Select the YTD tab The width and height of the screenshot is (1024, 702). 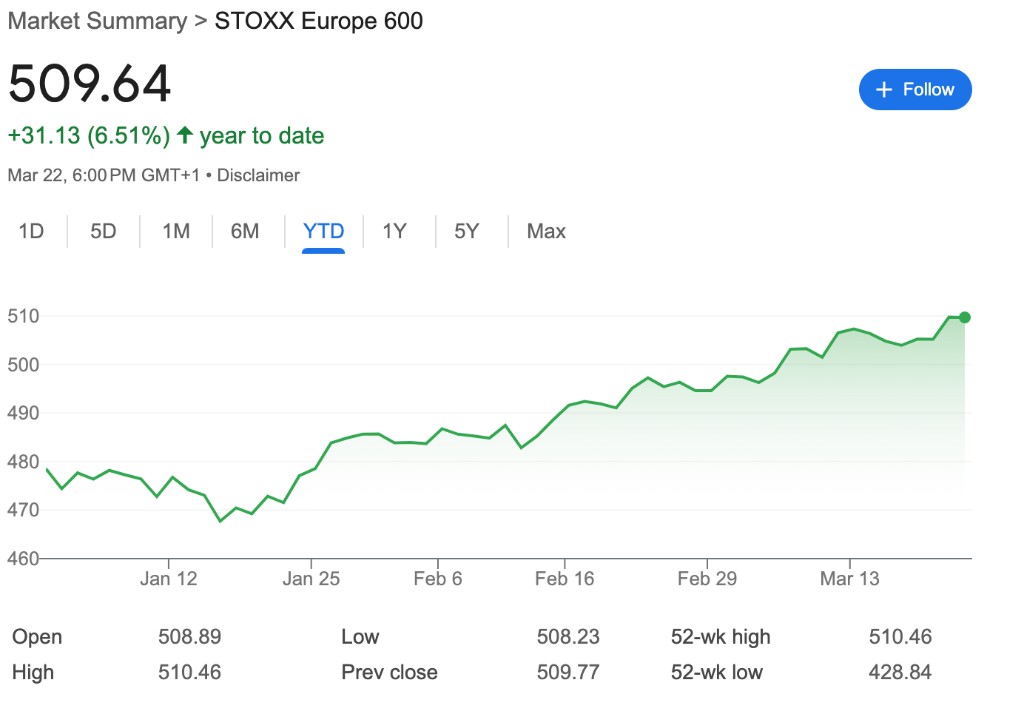[x=323, y=231]
